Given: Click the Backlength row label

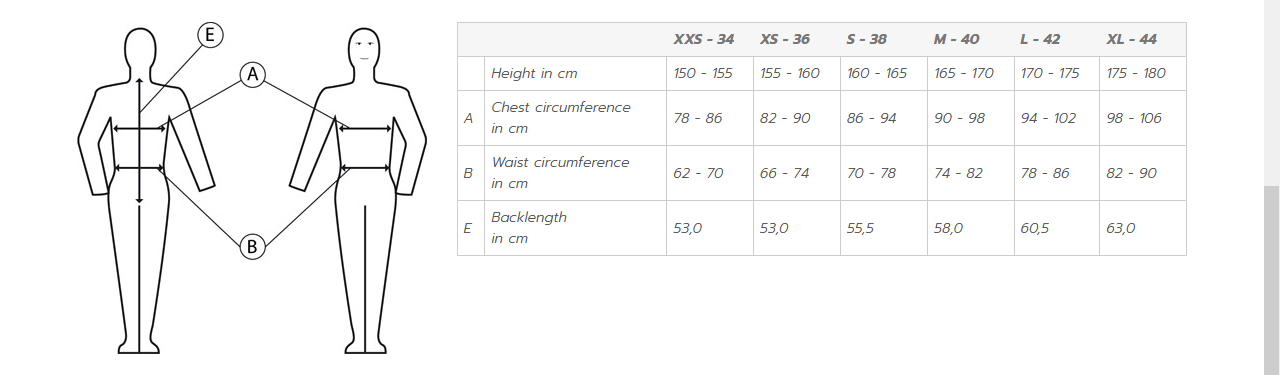Looking at the screenshot, I should [529, 228].
